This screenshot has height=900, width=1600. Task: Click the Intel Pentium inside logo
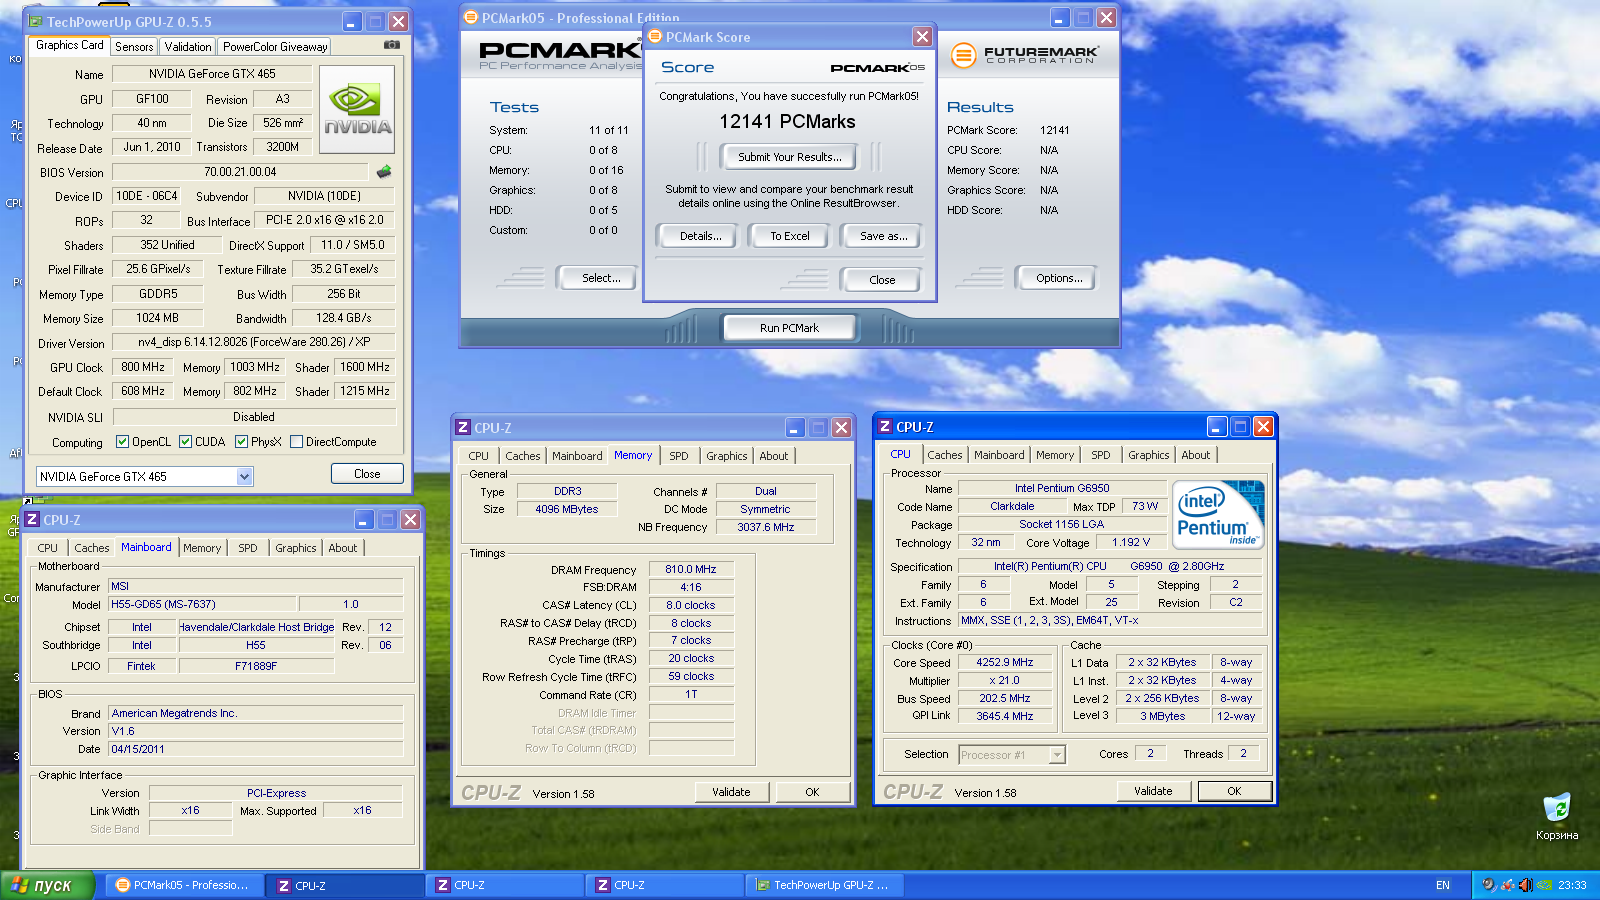tap(1219, 514)
